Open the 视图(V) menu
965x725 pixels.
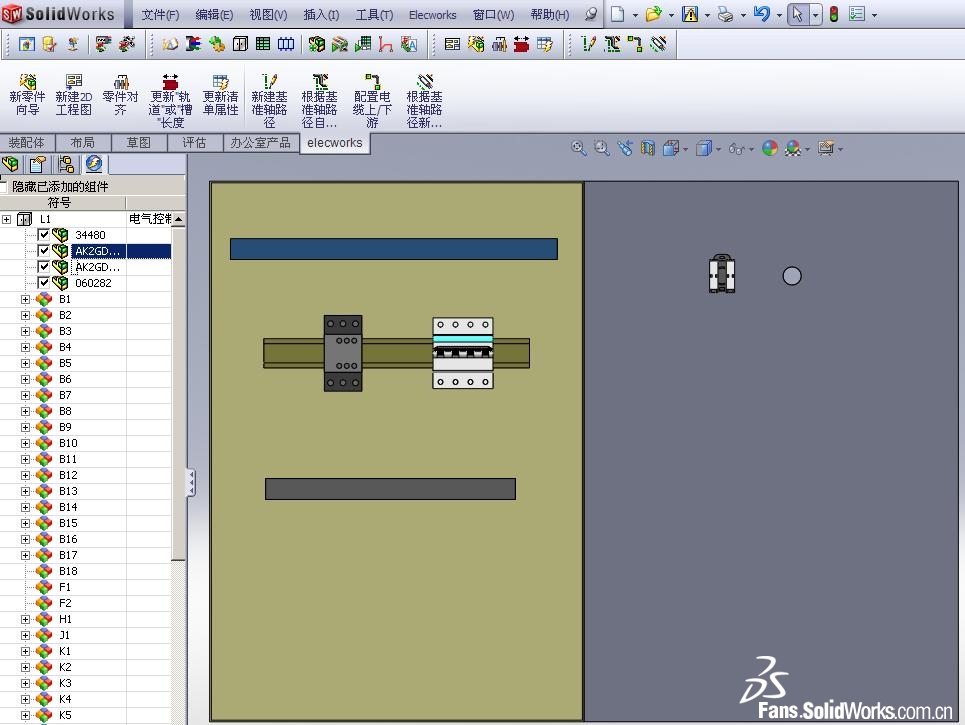click(268, 15)
